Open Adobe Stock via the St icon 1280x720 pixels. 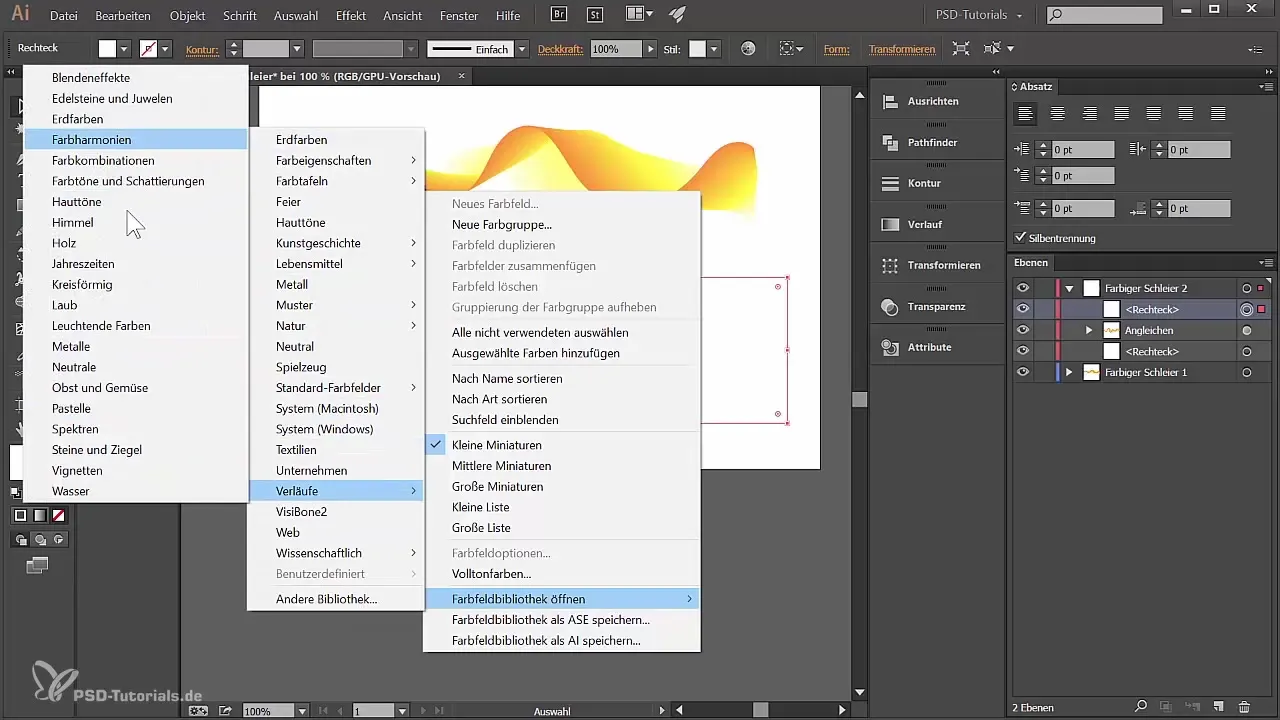596,15
